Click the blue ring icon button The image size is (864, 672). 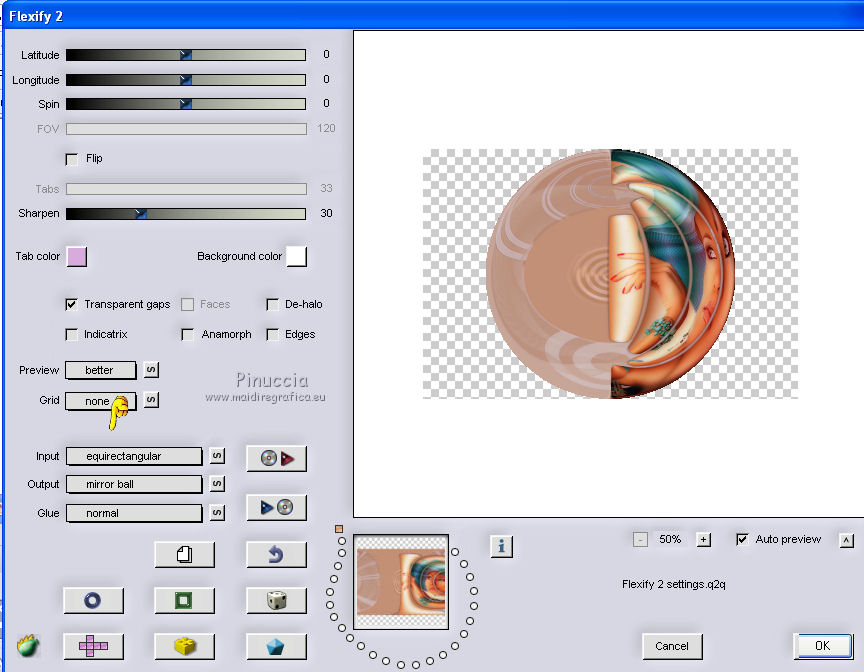[93, 600]
